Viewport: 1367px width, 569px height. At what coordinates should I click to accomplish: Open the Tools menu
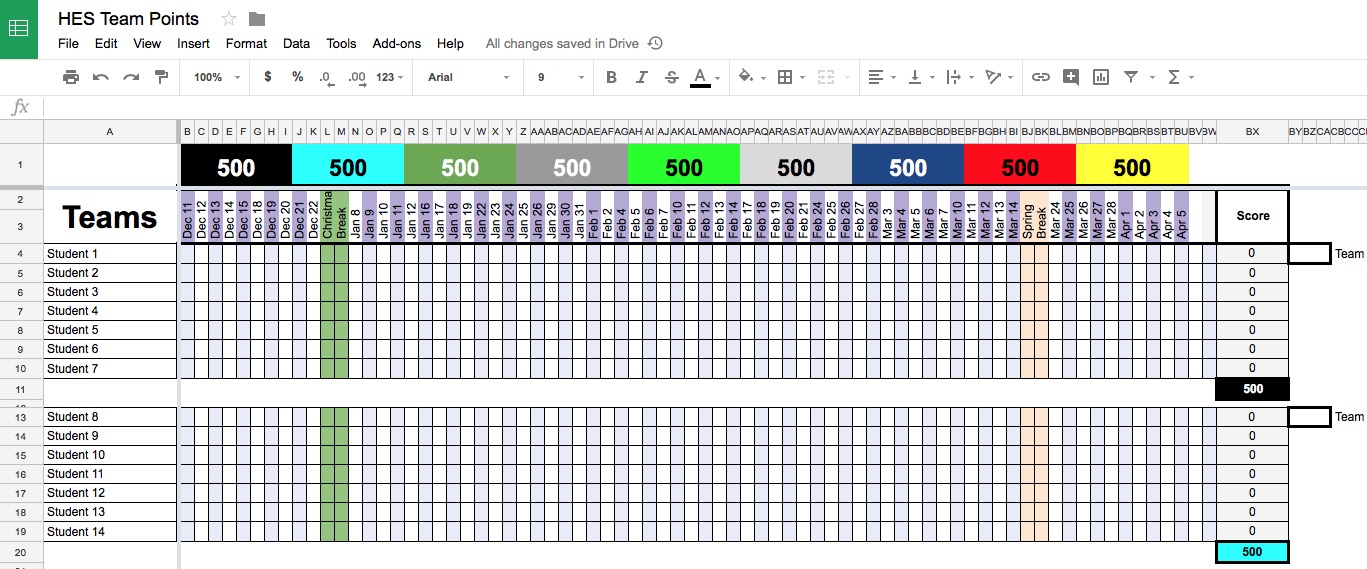341,44
